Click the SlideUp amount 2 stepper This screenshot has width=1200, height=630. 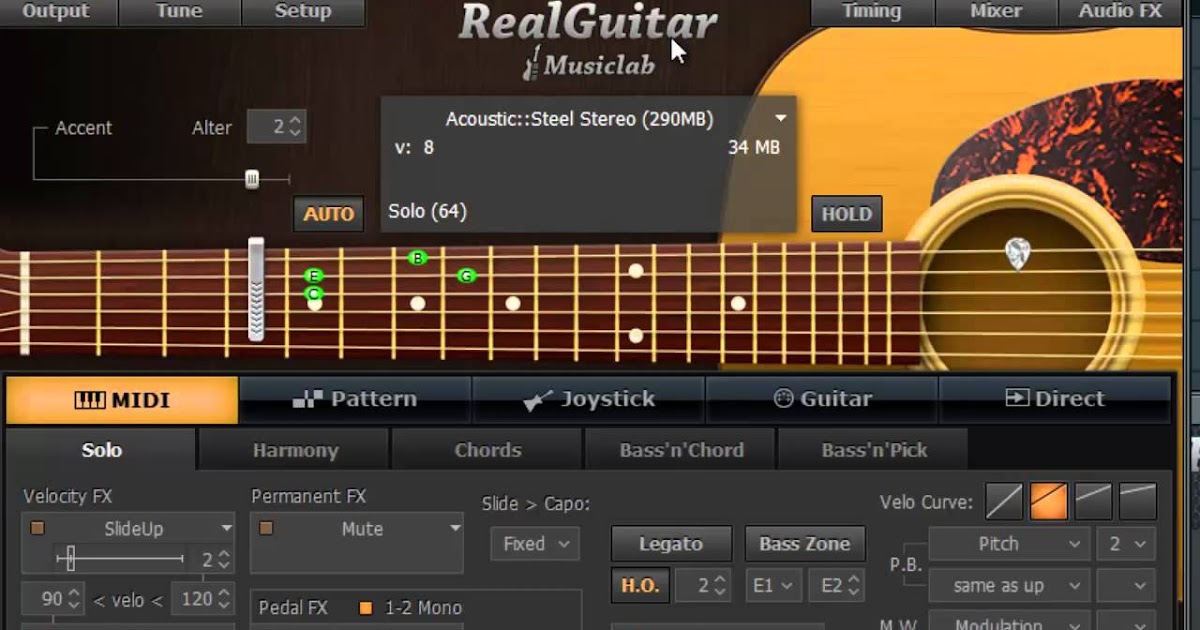(x=224, y=559)
